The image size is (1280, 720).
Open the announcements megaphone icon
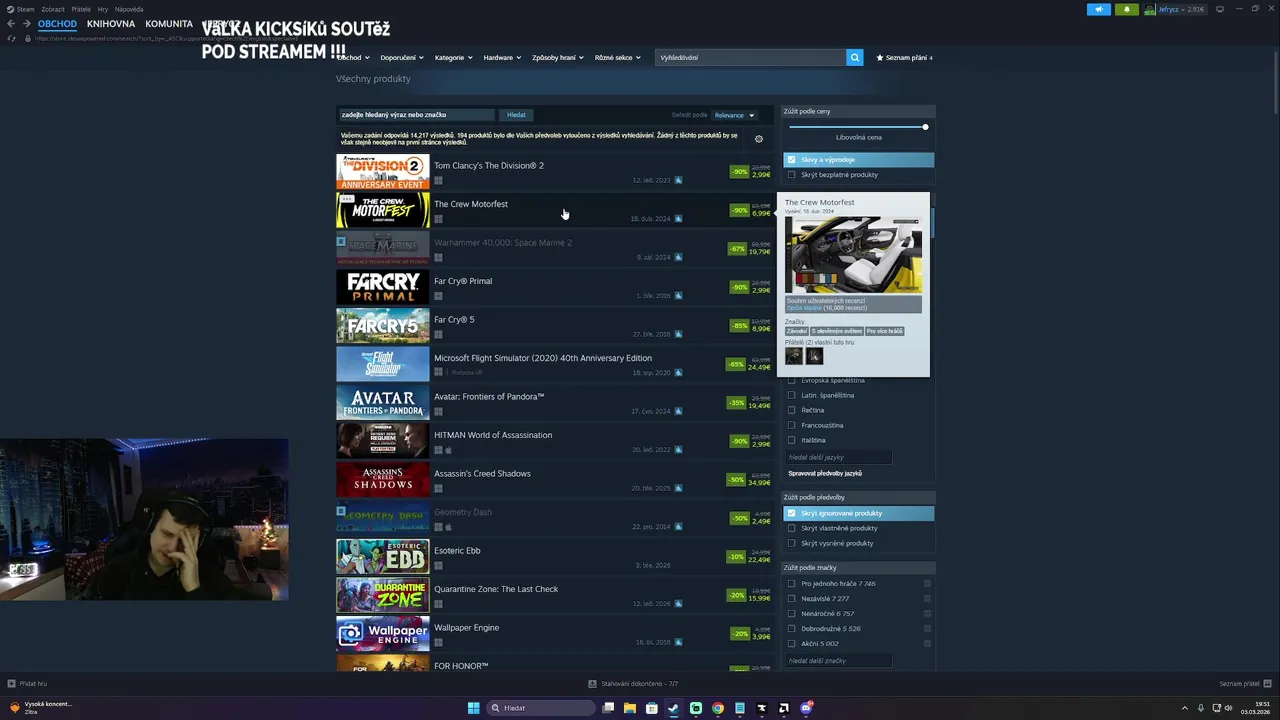coord(1099,9)
